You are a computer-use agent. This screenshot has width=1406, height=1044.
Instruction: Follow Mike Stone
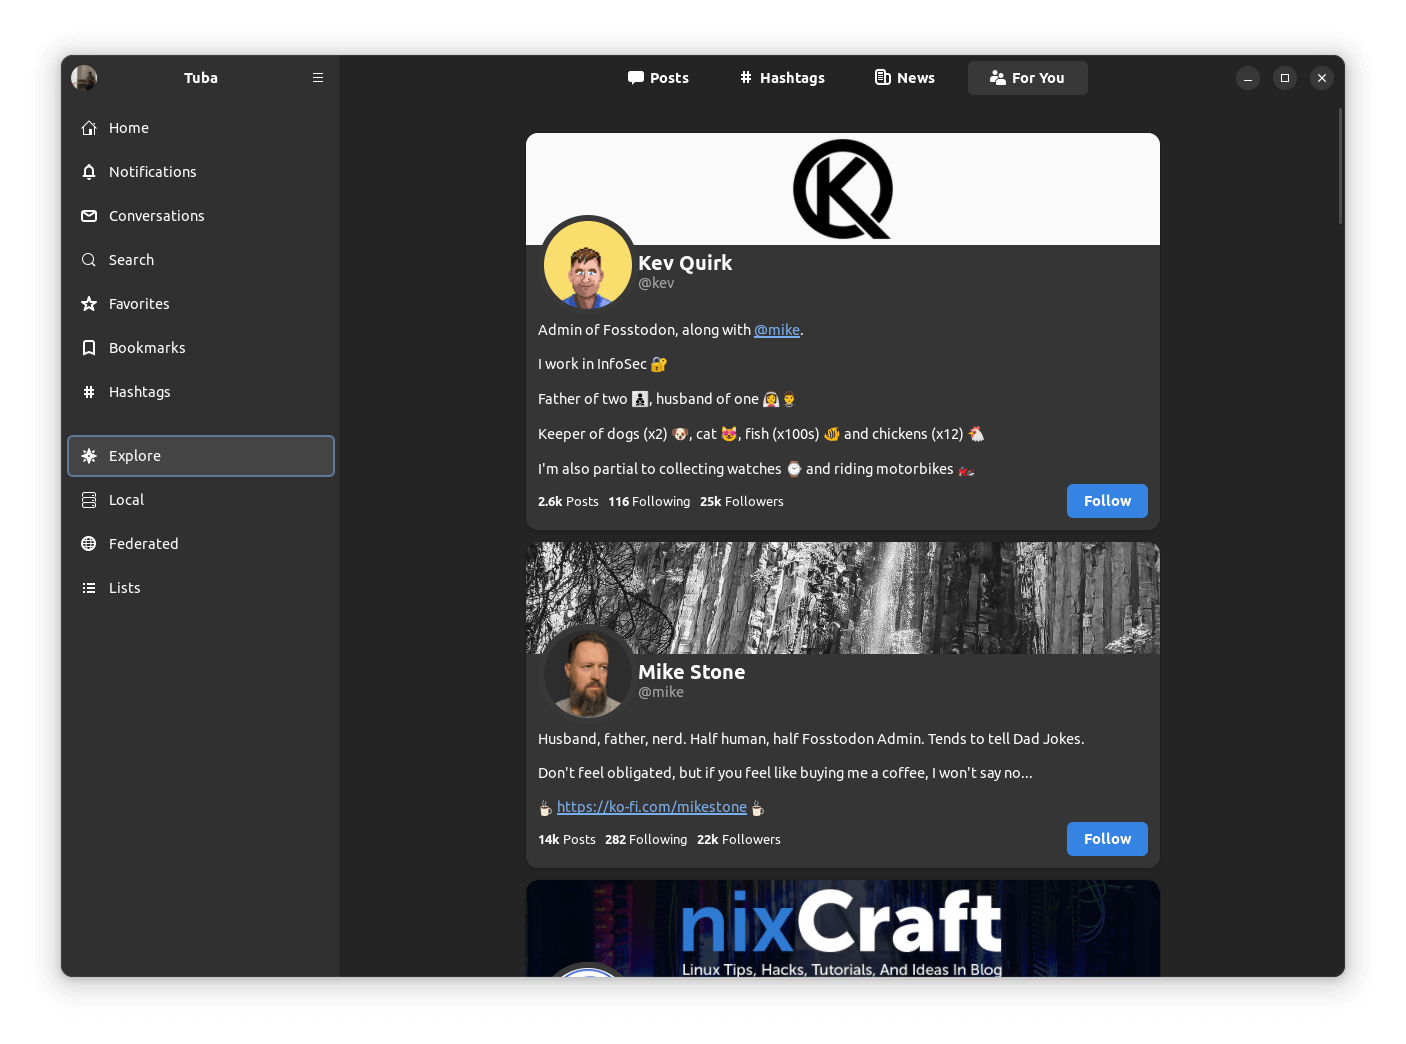pyautogui.click(x=1107, y=839)
